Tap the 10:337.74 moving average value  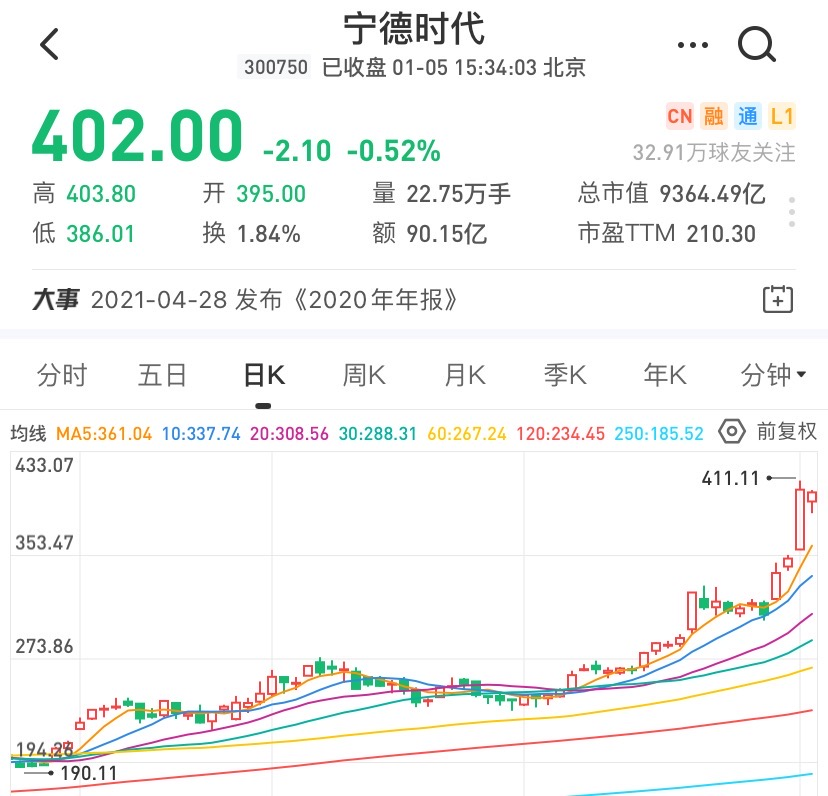pos(201,434)
